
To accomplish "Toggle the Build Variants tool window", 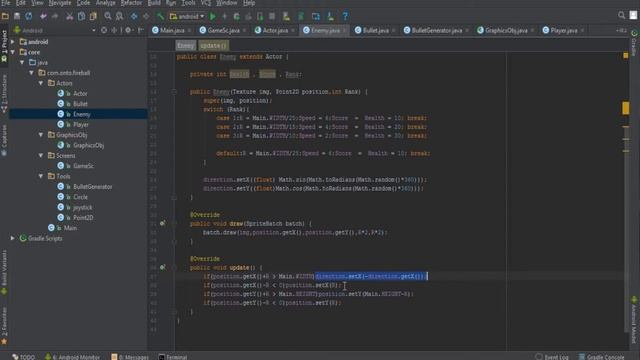I will coord(4,271).
